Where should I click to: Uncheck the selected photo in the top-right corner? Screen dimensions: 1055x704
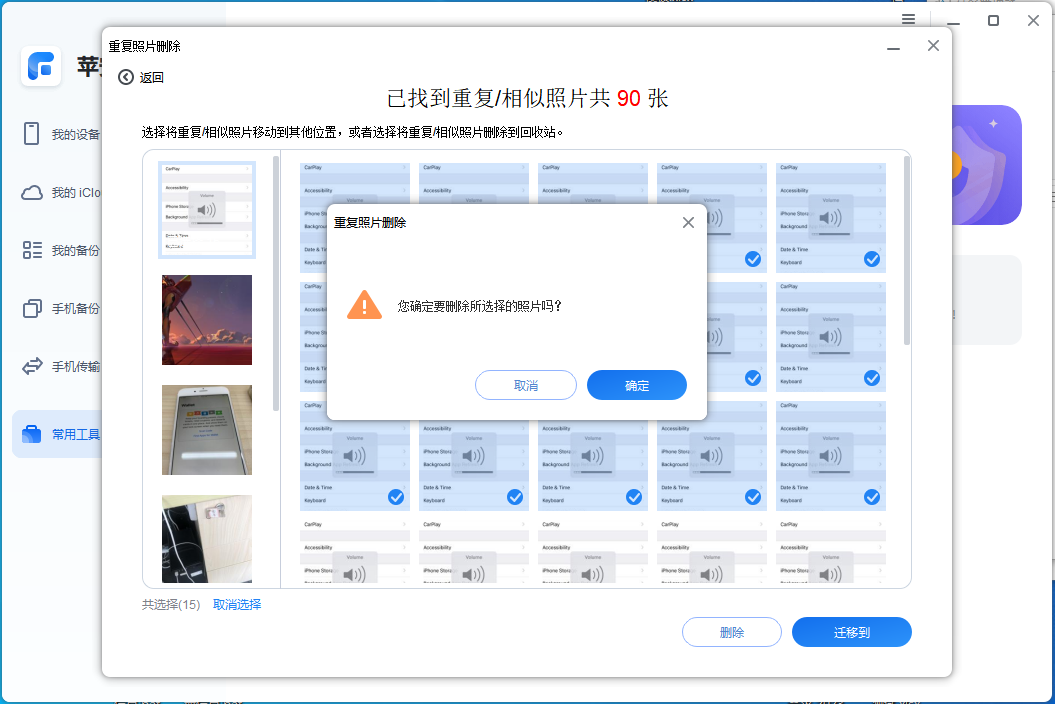pos(871,259)
